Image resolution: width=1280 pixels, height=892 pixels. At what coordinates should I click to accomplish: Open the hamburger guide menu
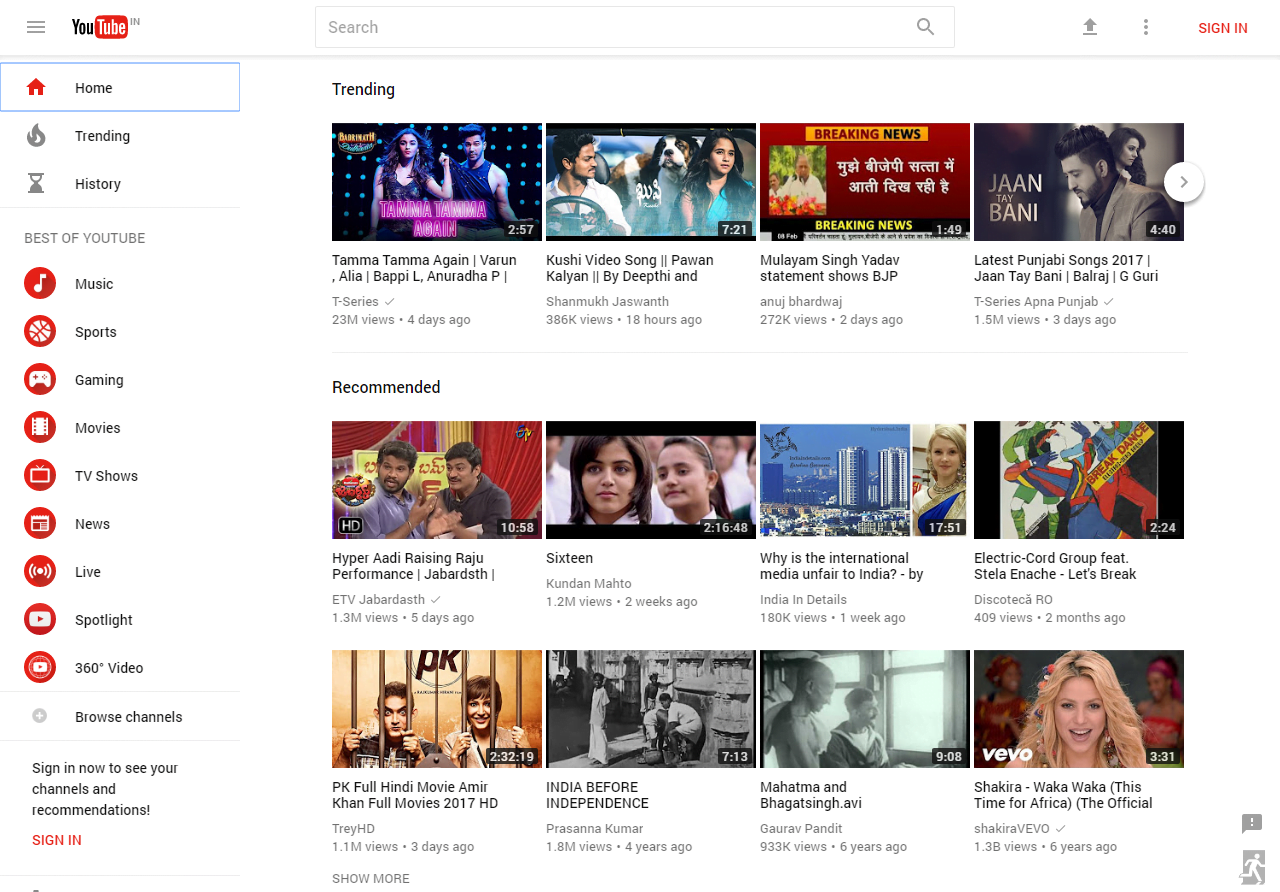36,27
